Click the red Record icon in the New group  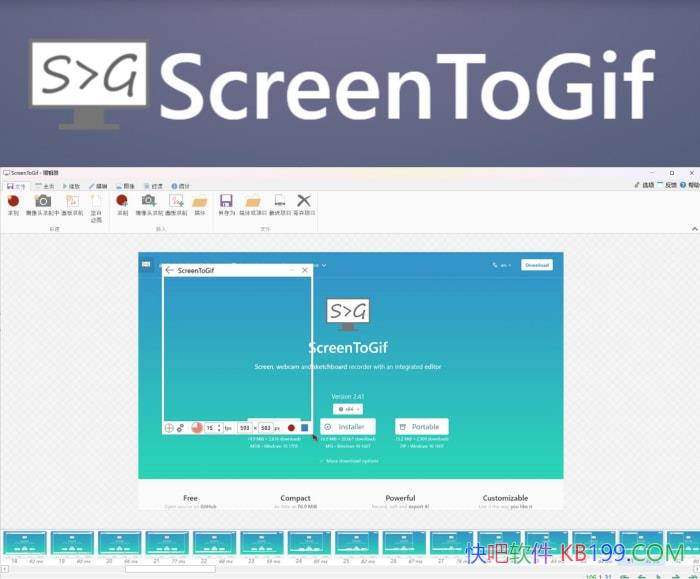[x=13, y=202]
